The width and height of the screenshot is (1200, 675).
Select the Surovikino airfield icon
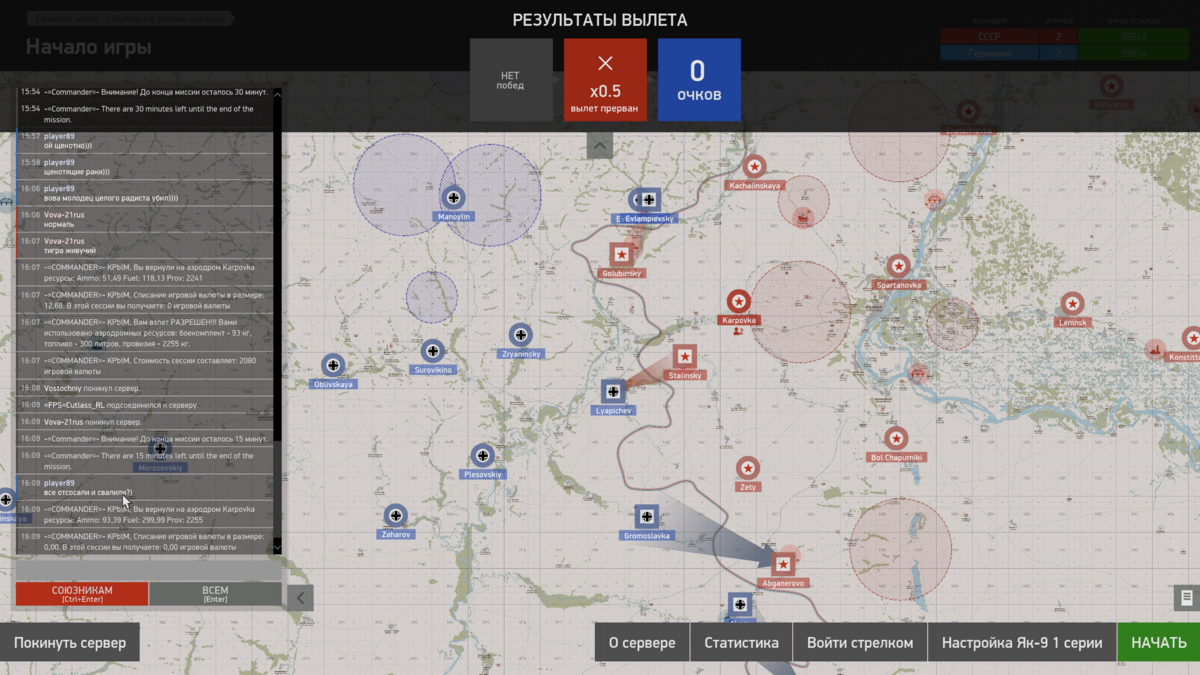(432, 350)
